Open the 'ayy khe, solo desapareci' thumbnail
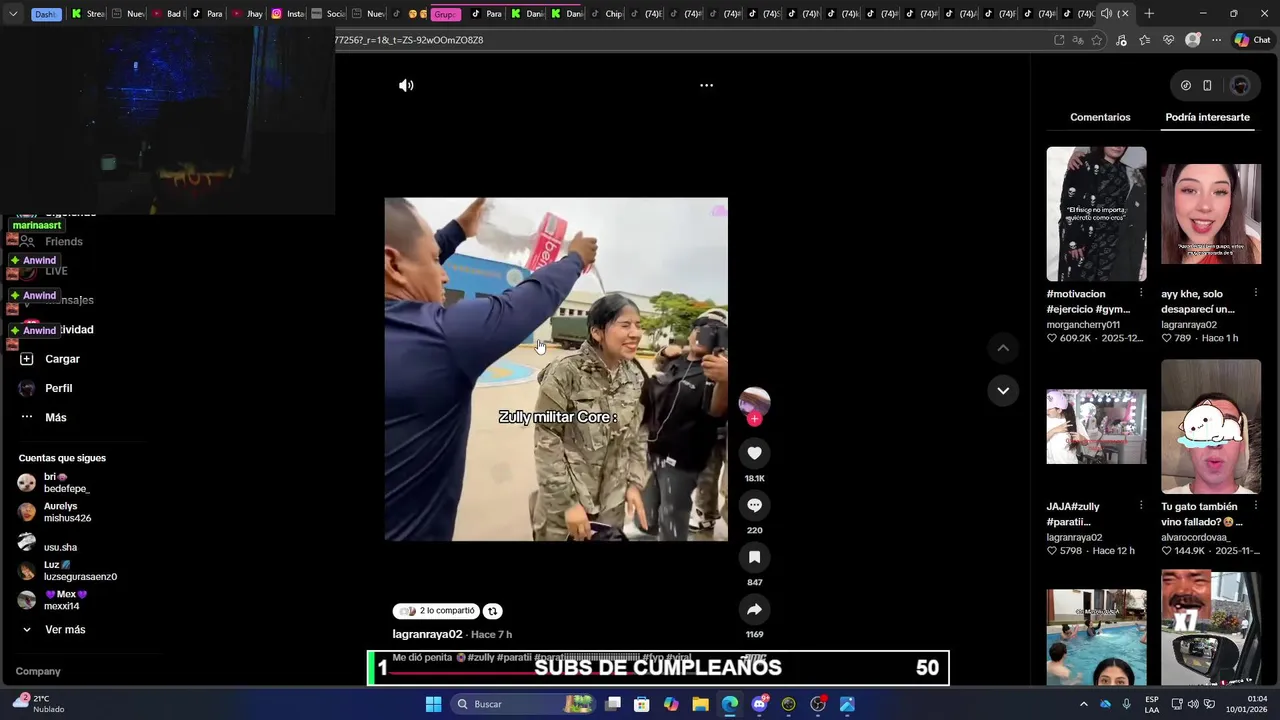This screenshot has width=1280, height=720. click(1211, 214)
